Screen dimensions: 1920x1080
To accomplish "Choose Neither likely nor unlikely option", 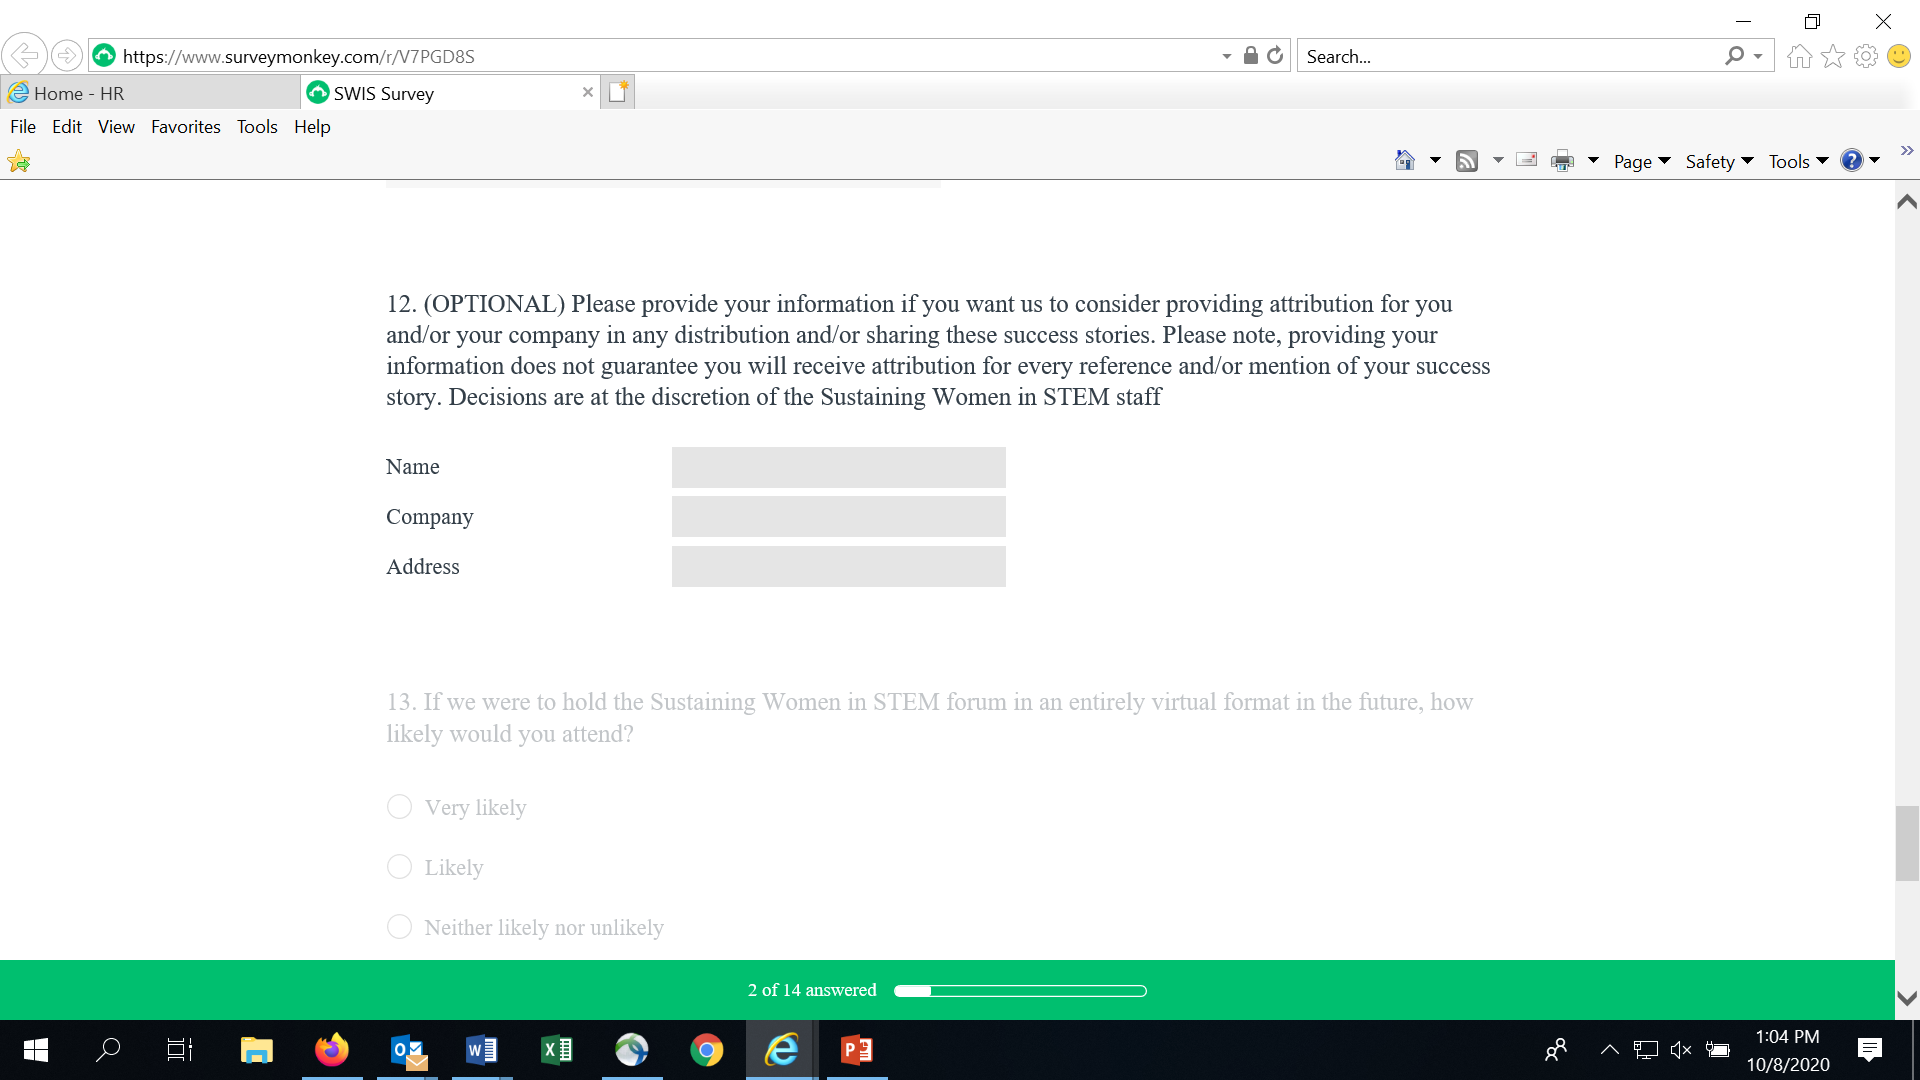I will (x=399, y=927).
